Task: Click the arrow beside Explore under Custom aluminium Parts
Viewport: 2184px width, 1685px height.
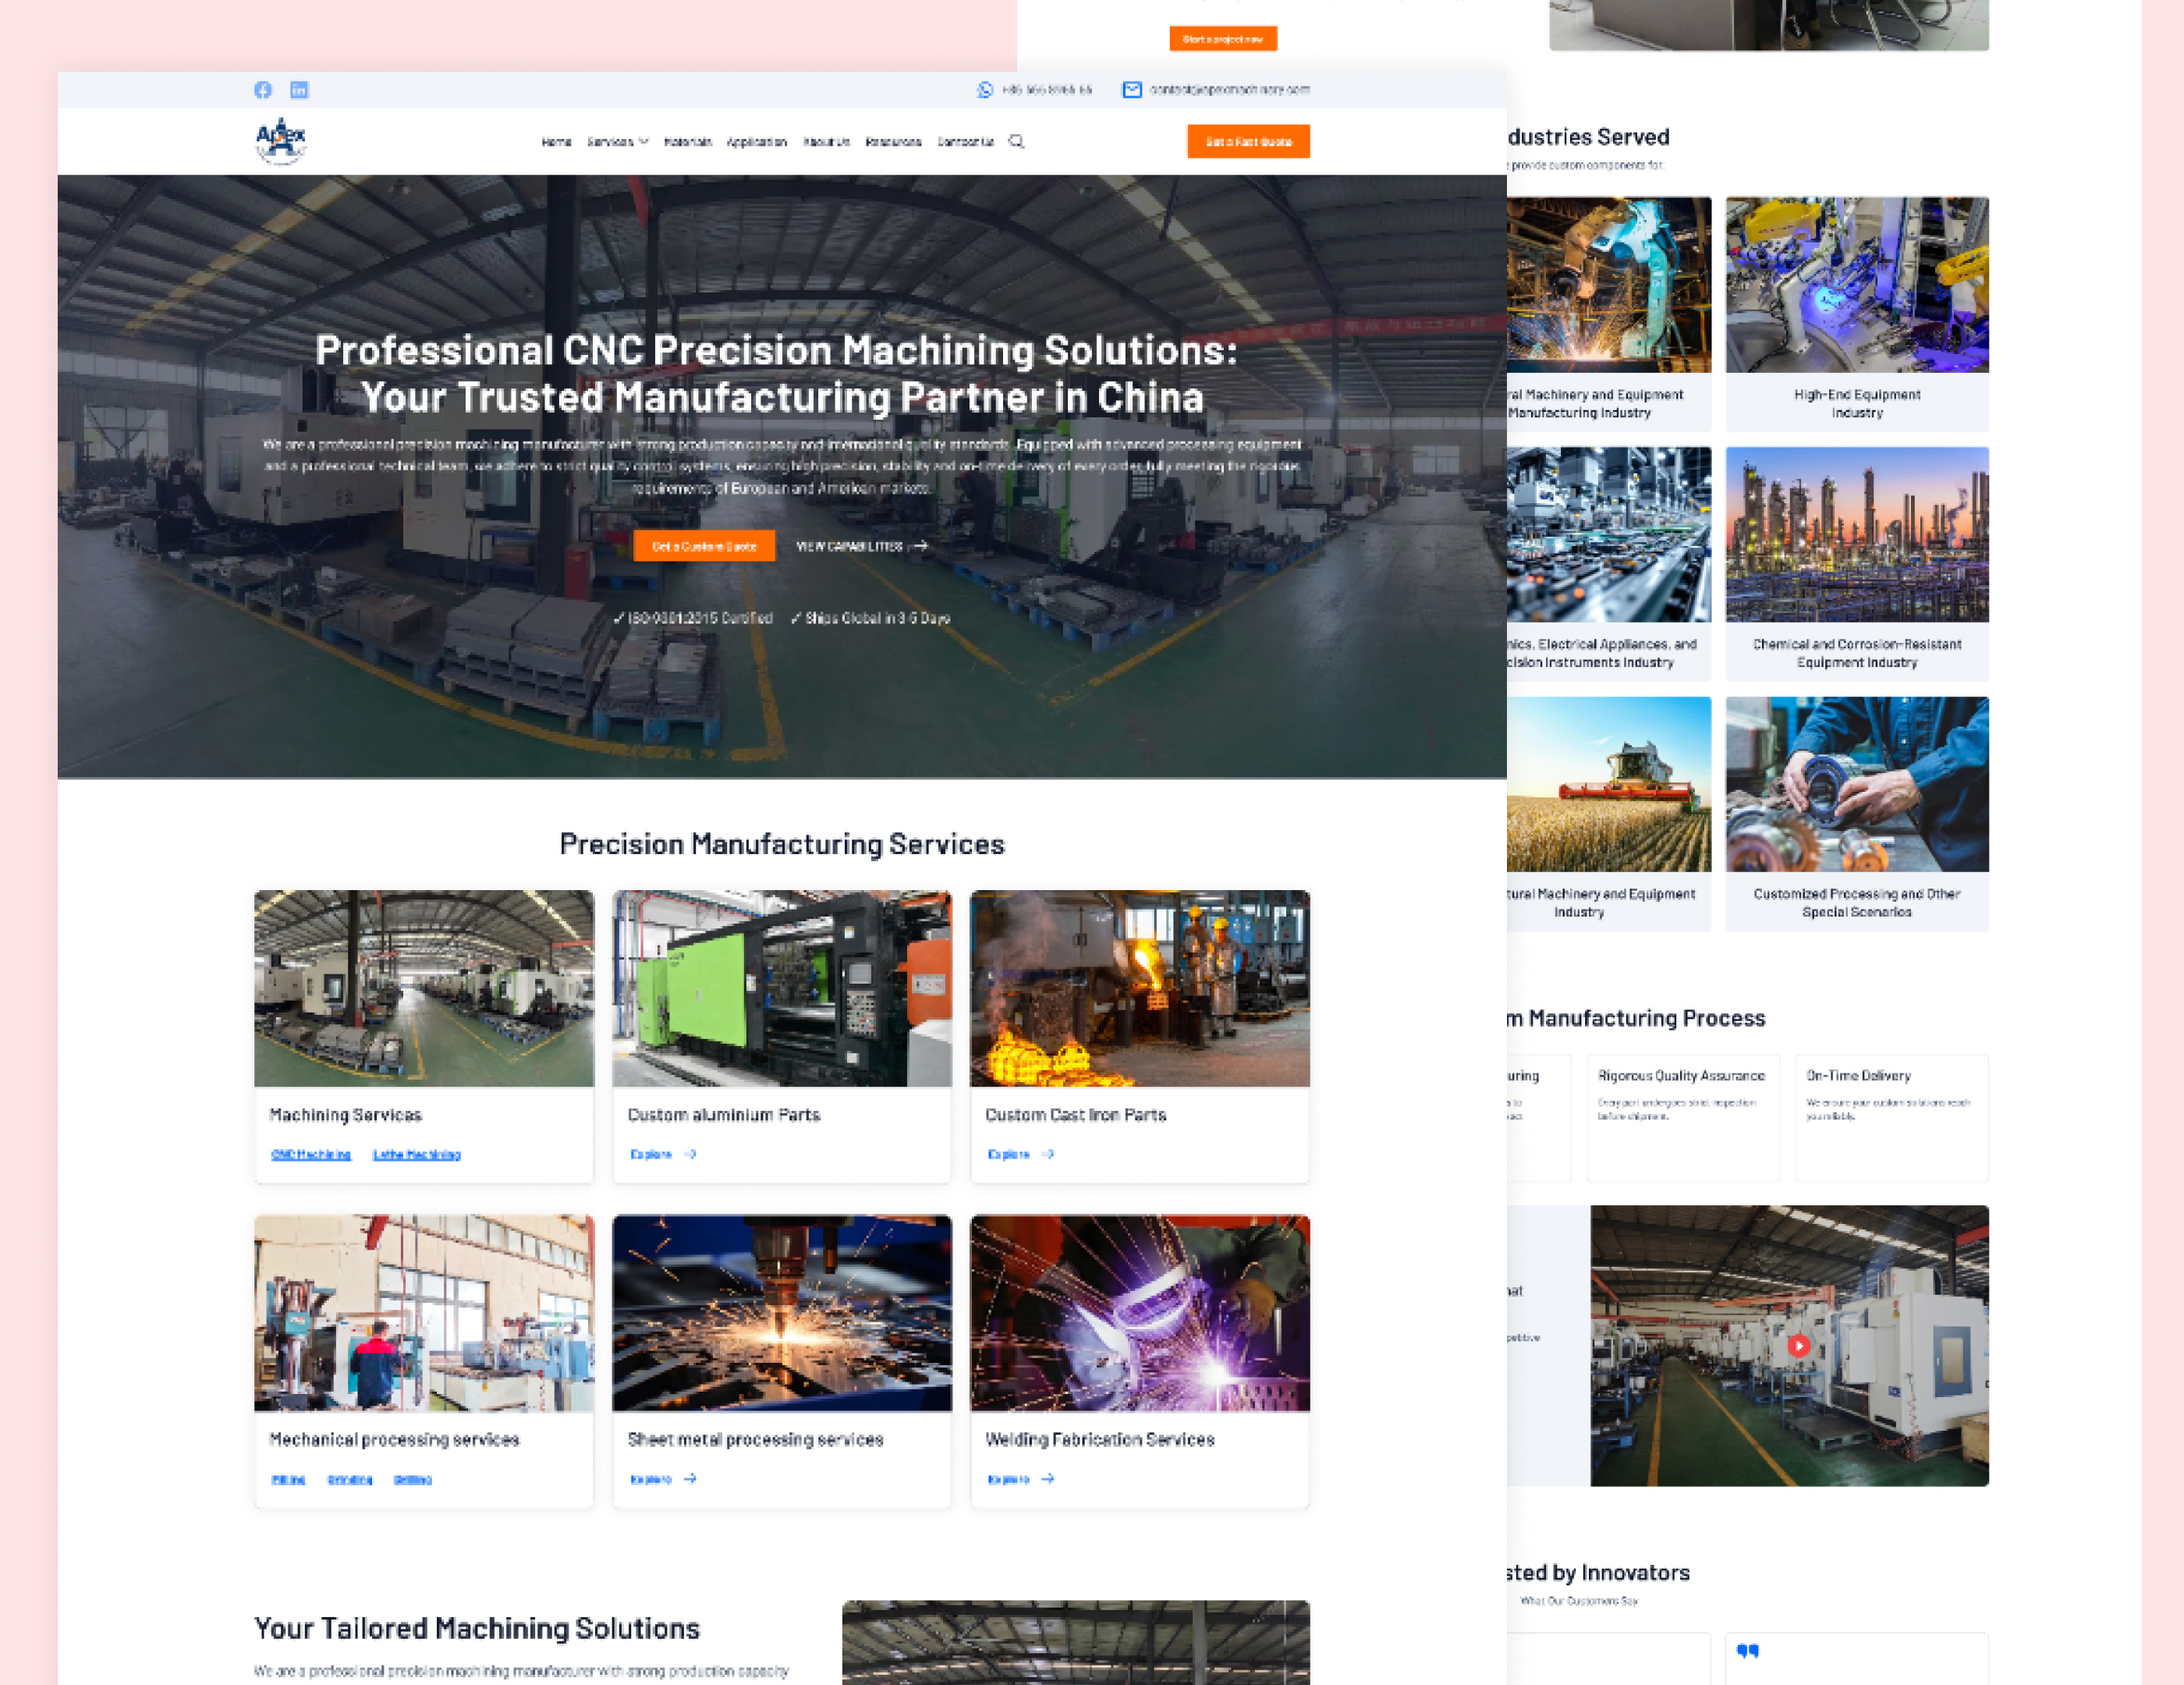Action: [690, 1154]
